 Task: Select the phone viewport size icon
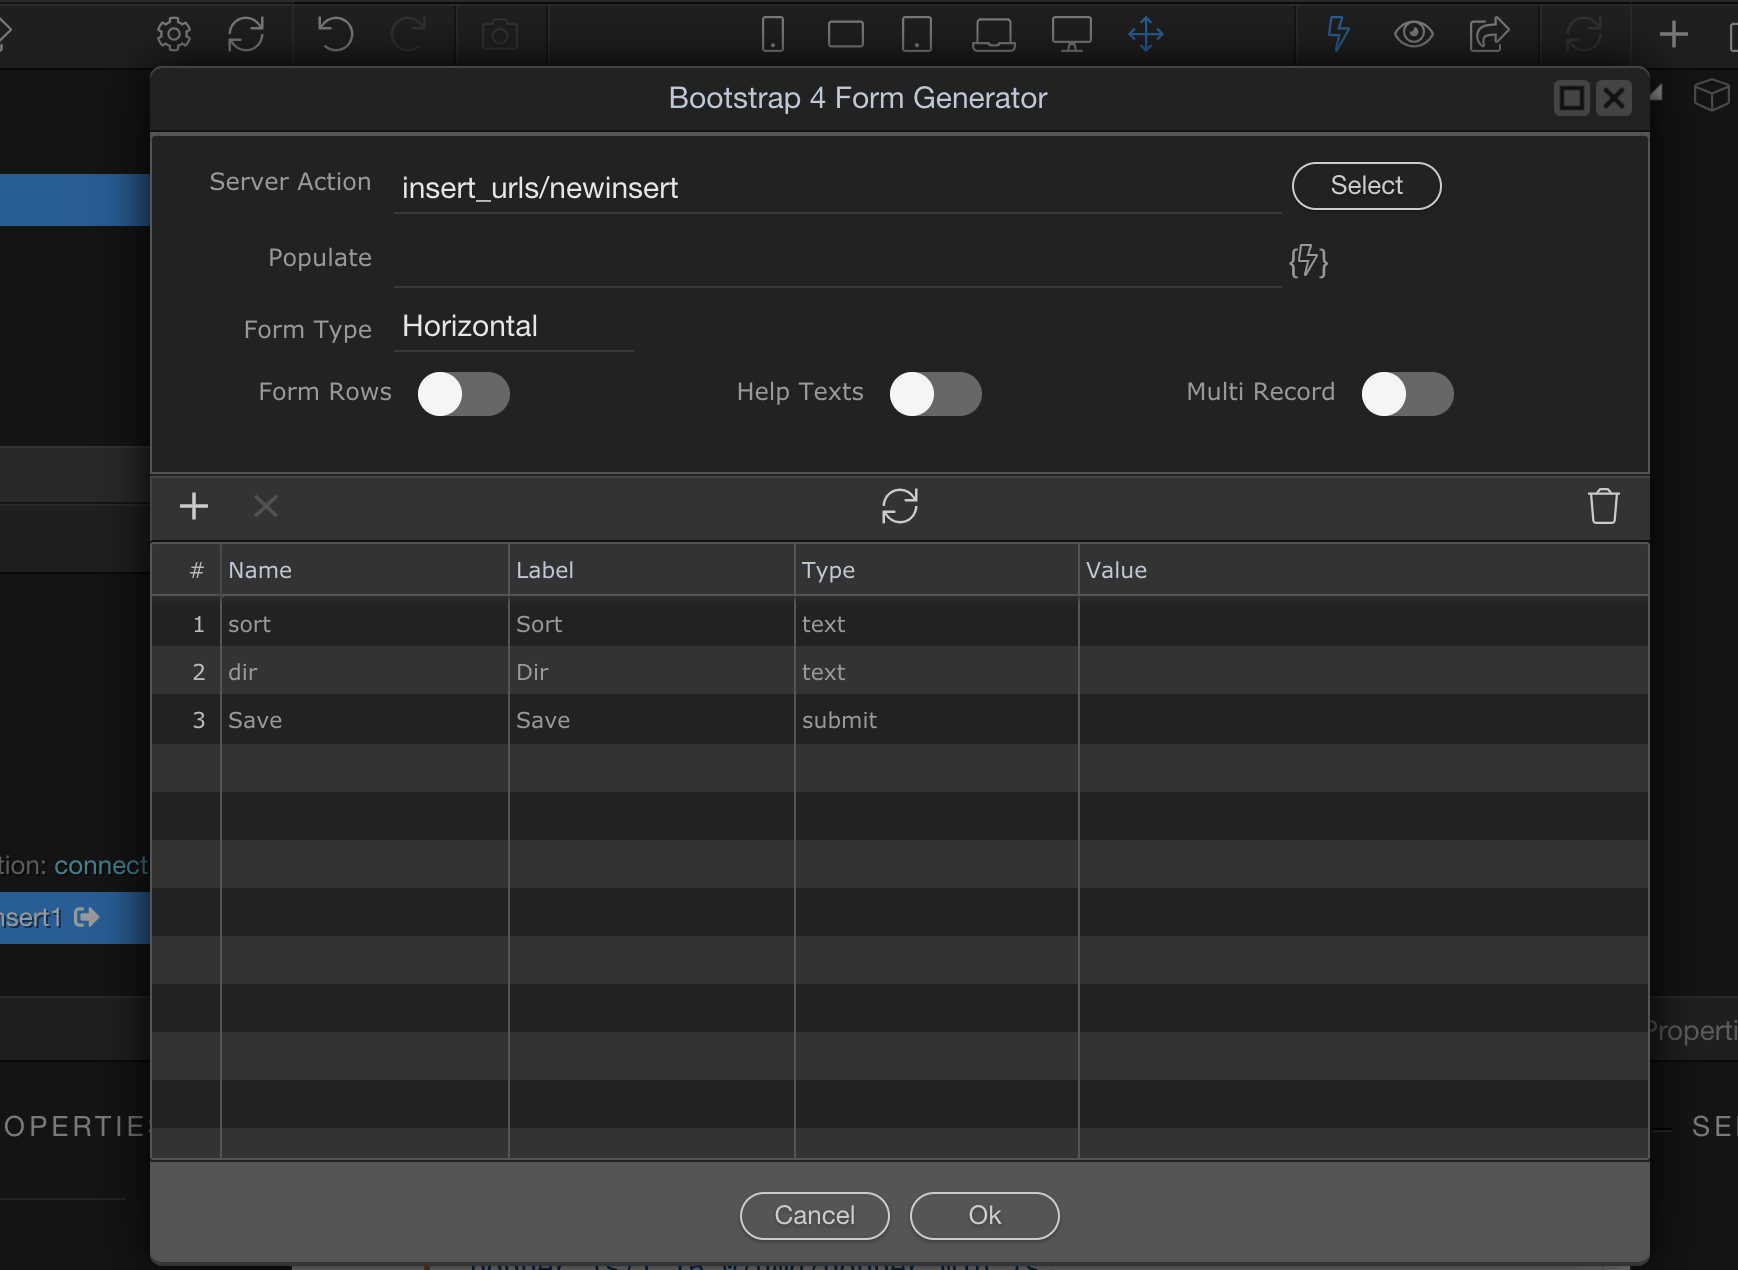(x=772, y=34)
